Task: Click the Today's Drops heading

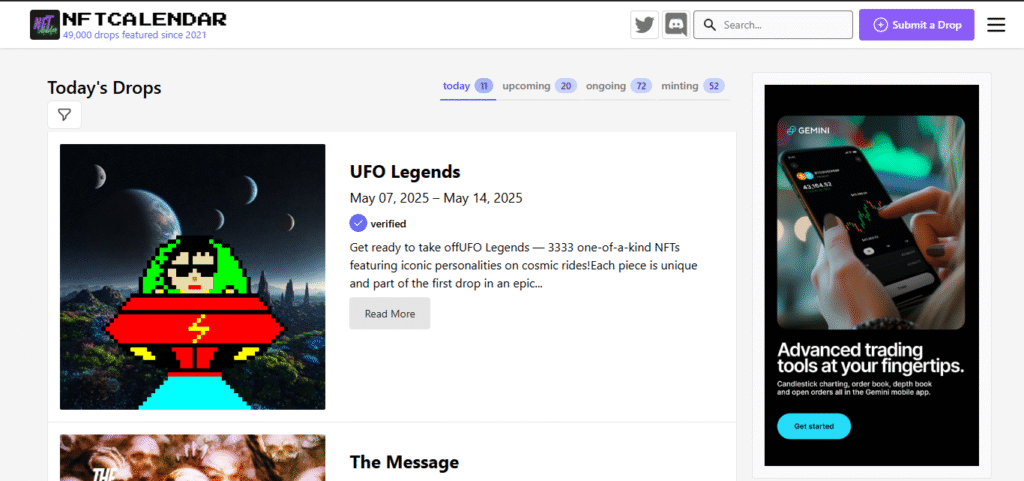Action: (x=104, y=87)
